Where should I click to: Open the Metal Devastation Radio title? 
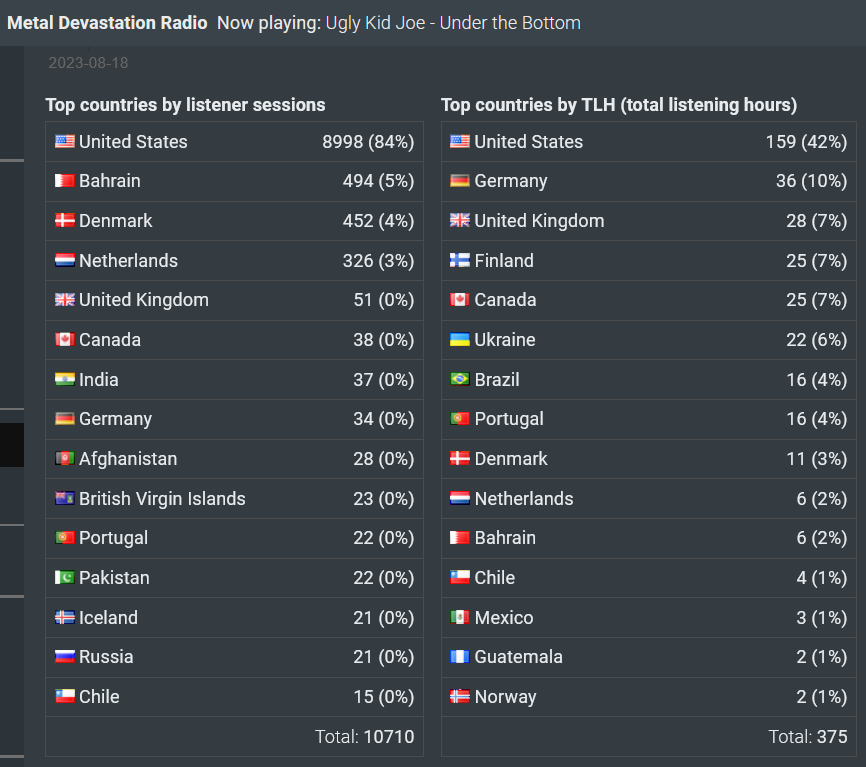(x=107, y=23)
